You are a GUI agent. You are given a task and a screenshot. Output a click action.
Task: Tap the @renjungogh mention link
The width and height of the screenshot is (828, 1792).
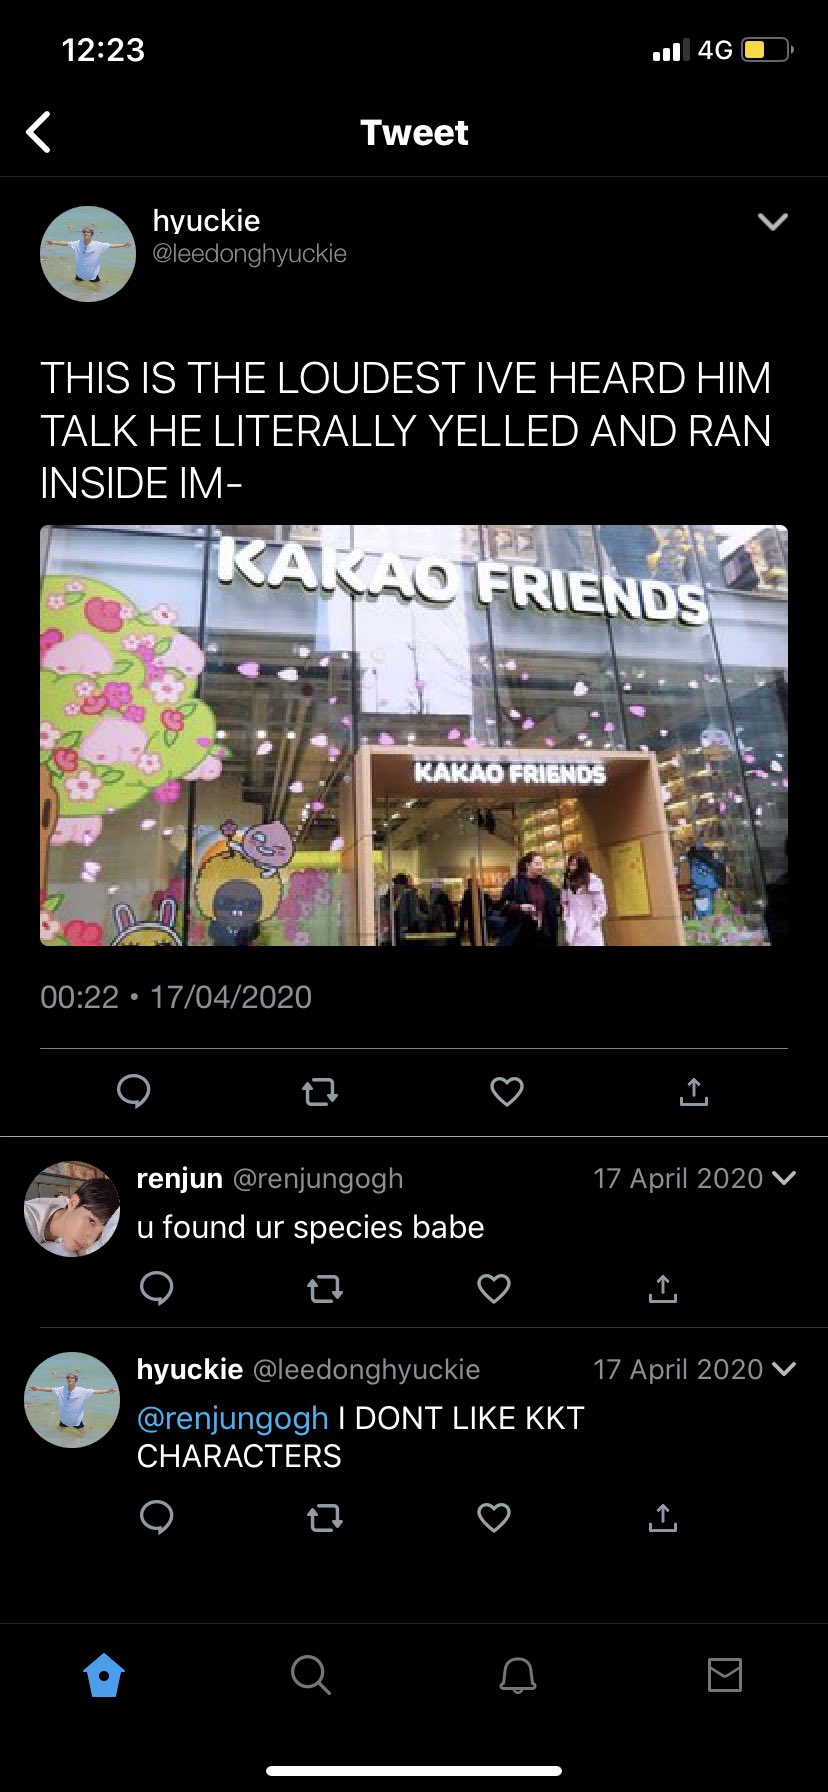[x=232, y=1418]
